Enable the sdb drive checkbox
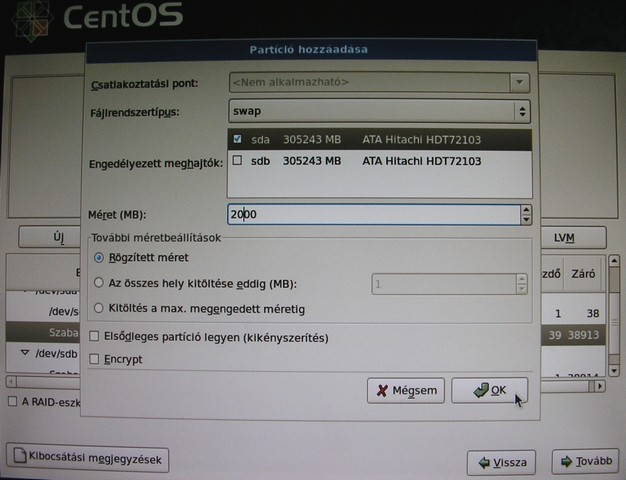Image resolution: width=626 pixels, height=480 pixels. pos(237,161)
